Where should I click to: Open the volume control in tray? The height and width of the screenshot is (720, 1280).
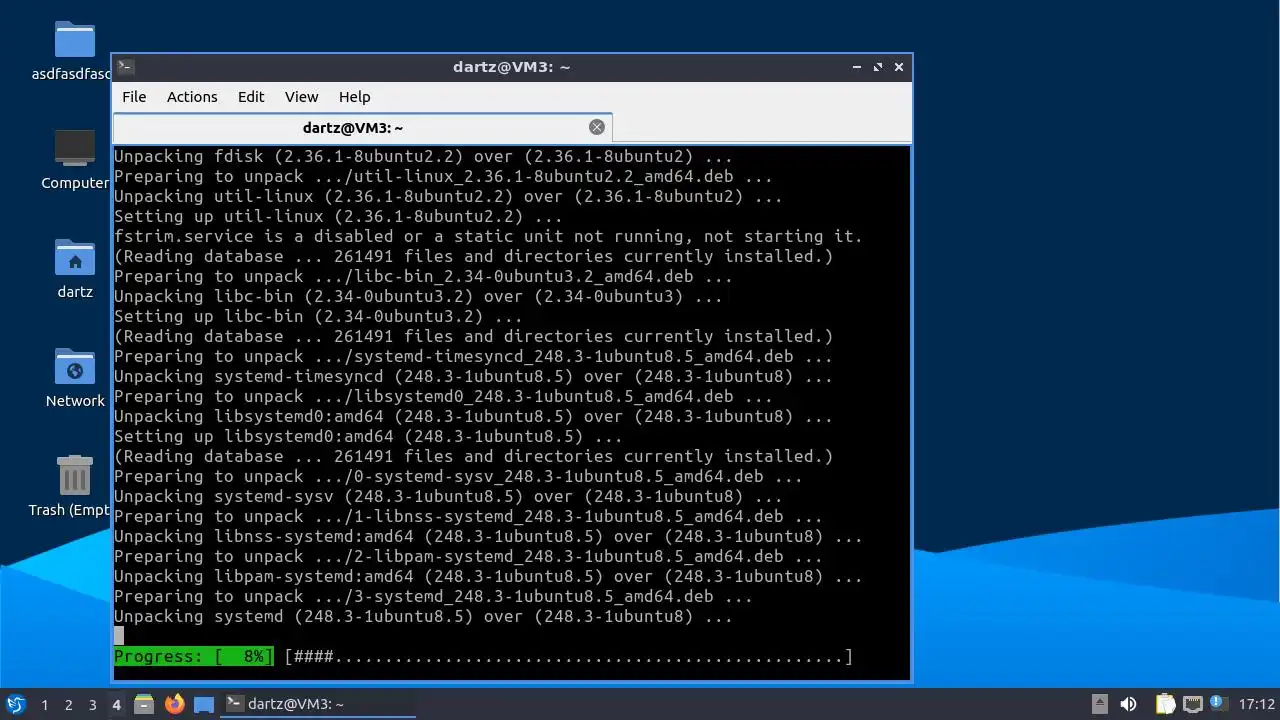coord(1128,704)
